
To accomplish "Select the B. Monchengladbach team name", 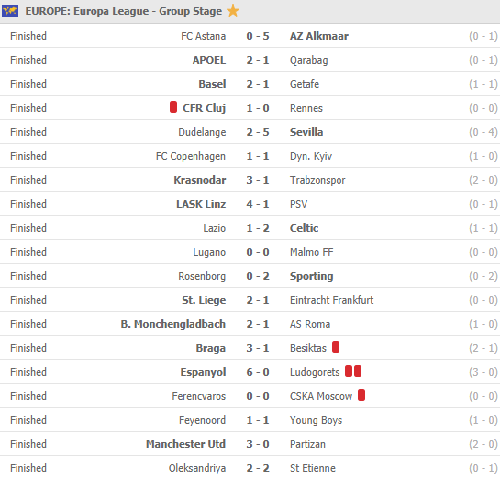I will [173, 324].
